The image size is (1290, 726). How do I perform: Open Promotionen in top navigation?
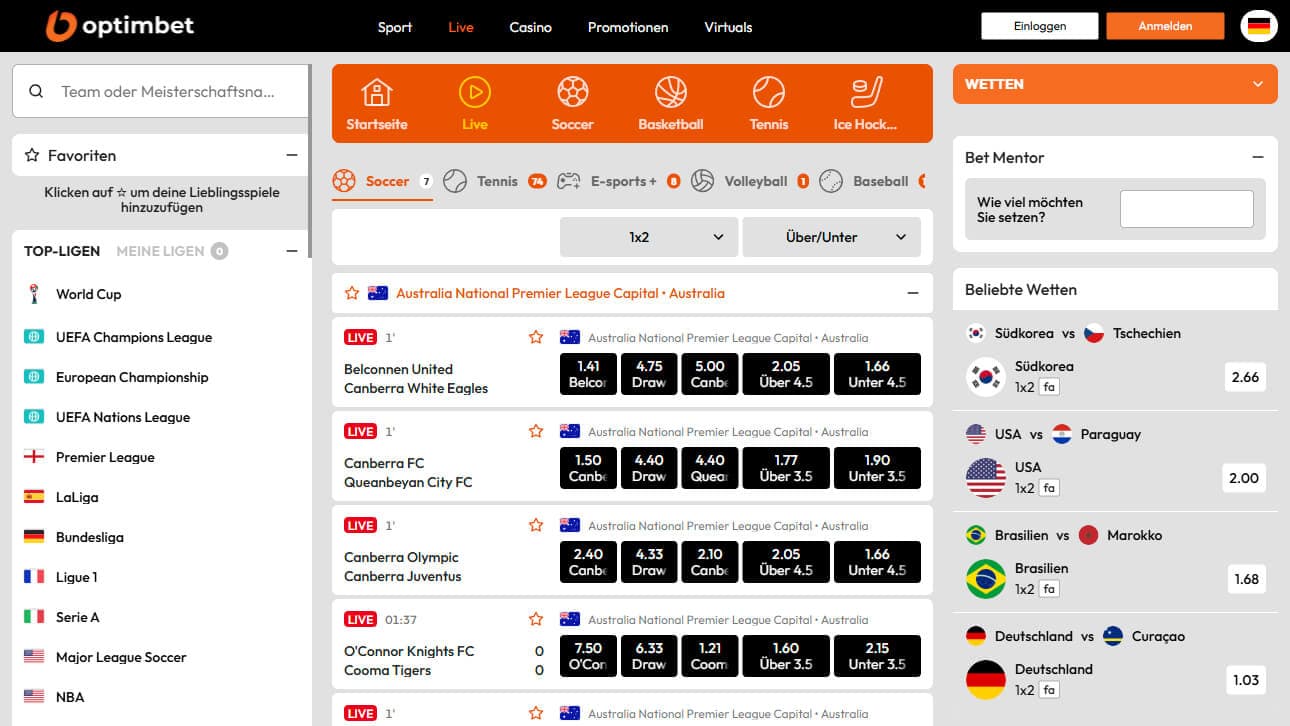(628, 27)
